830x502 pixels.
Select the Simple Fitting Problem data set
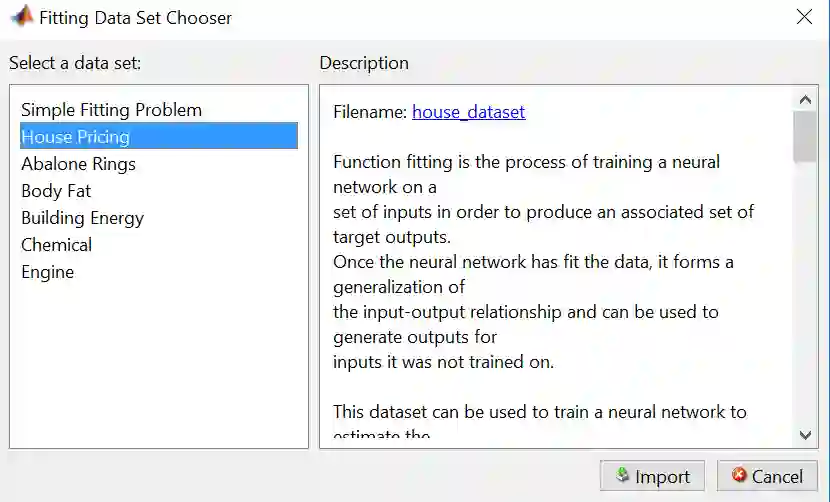tap(111, 110)
